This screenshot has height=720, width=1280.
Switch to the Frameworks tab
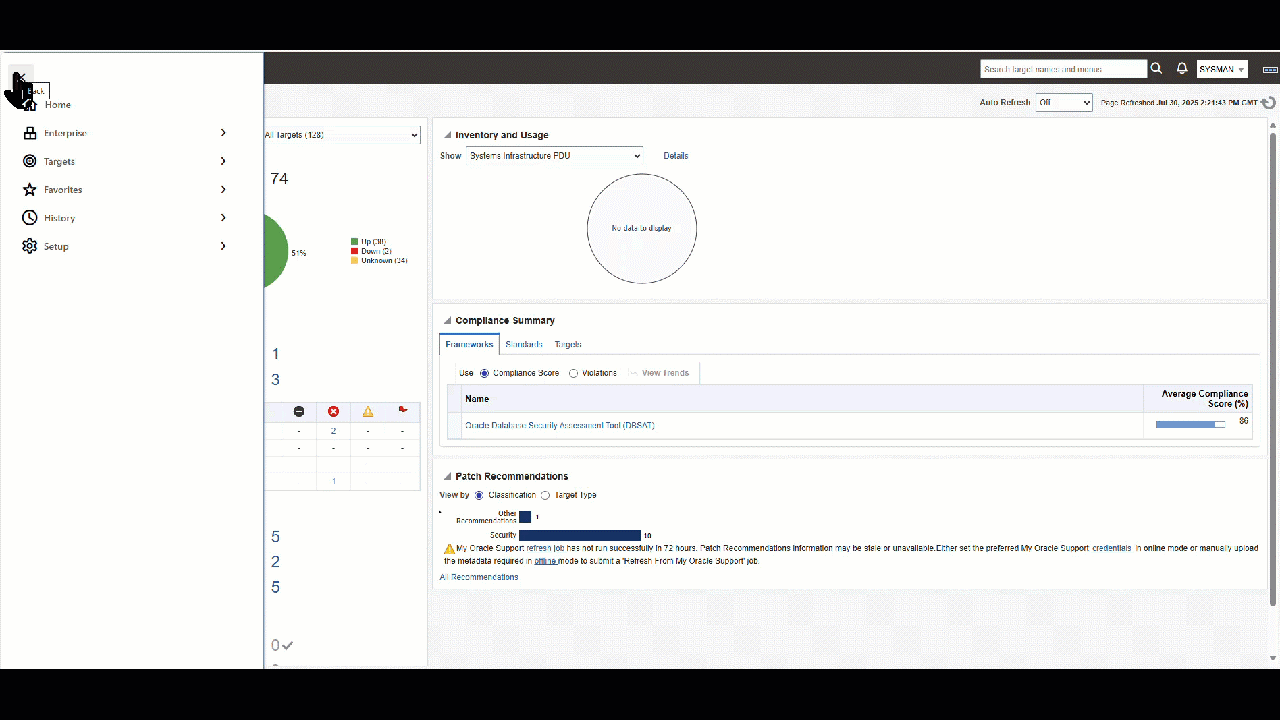470,344
